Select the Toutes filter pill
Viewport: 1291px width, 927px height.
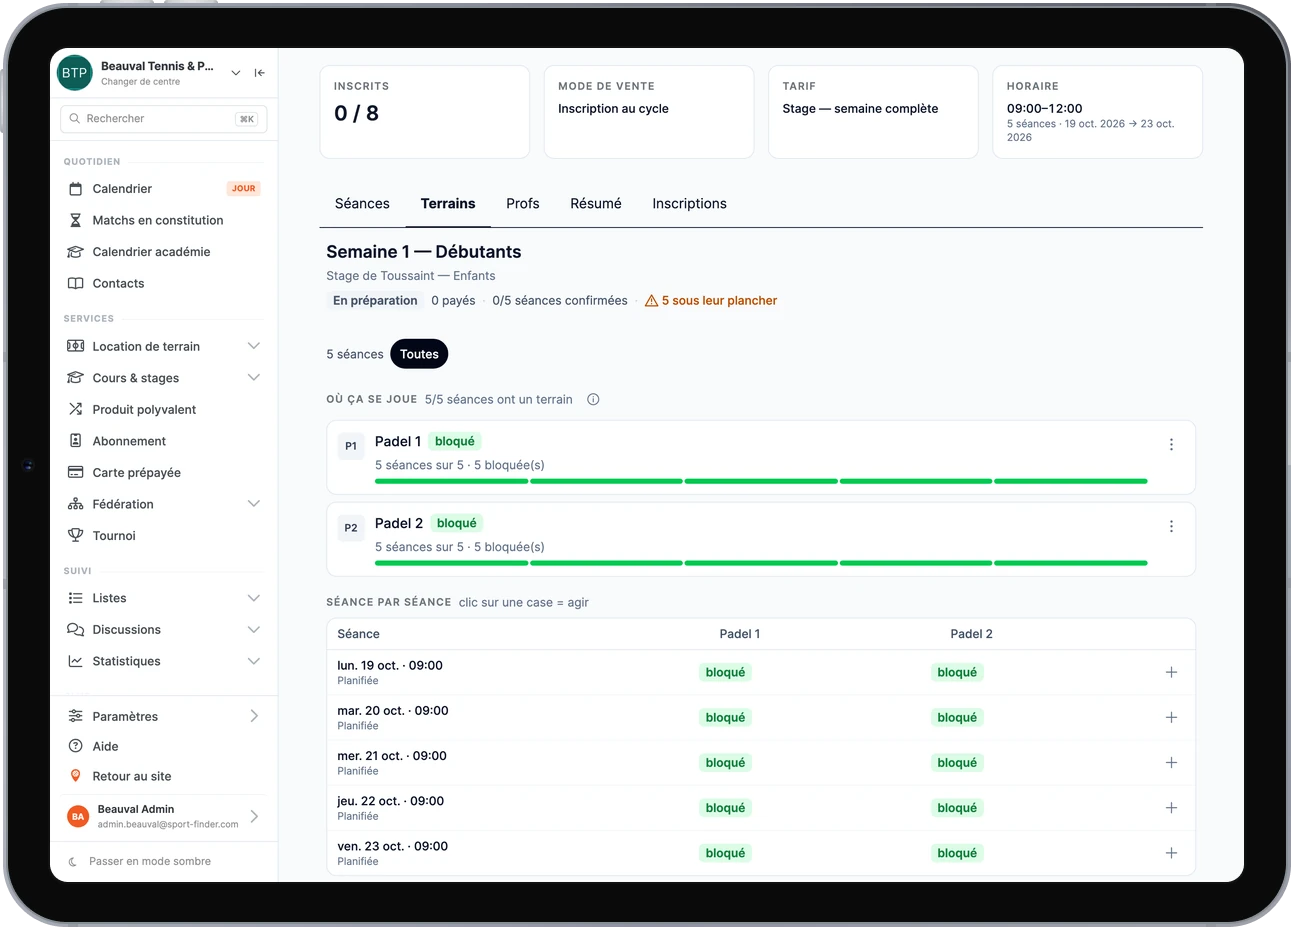pyautogui.click(x=419, y=354)
